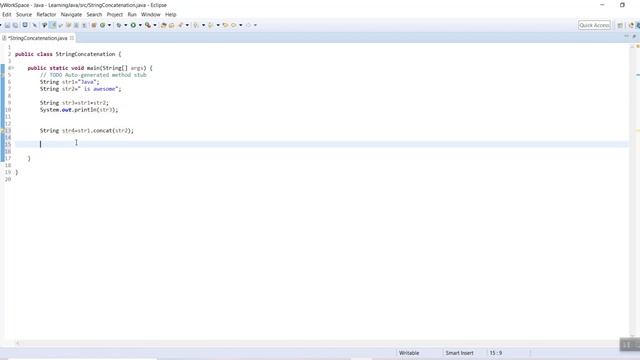Click the str4=str1.concat(str2); line
The height and width of the screenshot is (360, 640).
click(87, 131)
